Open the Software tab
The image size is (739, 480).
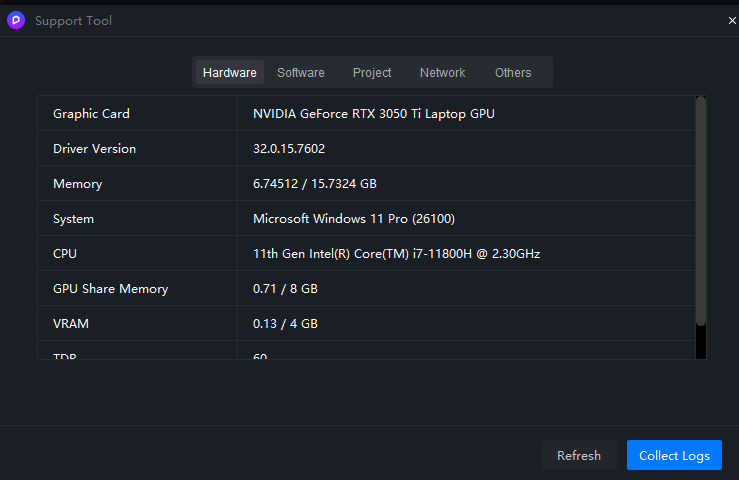coord(301,73)
